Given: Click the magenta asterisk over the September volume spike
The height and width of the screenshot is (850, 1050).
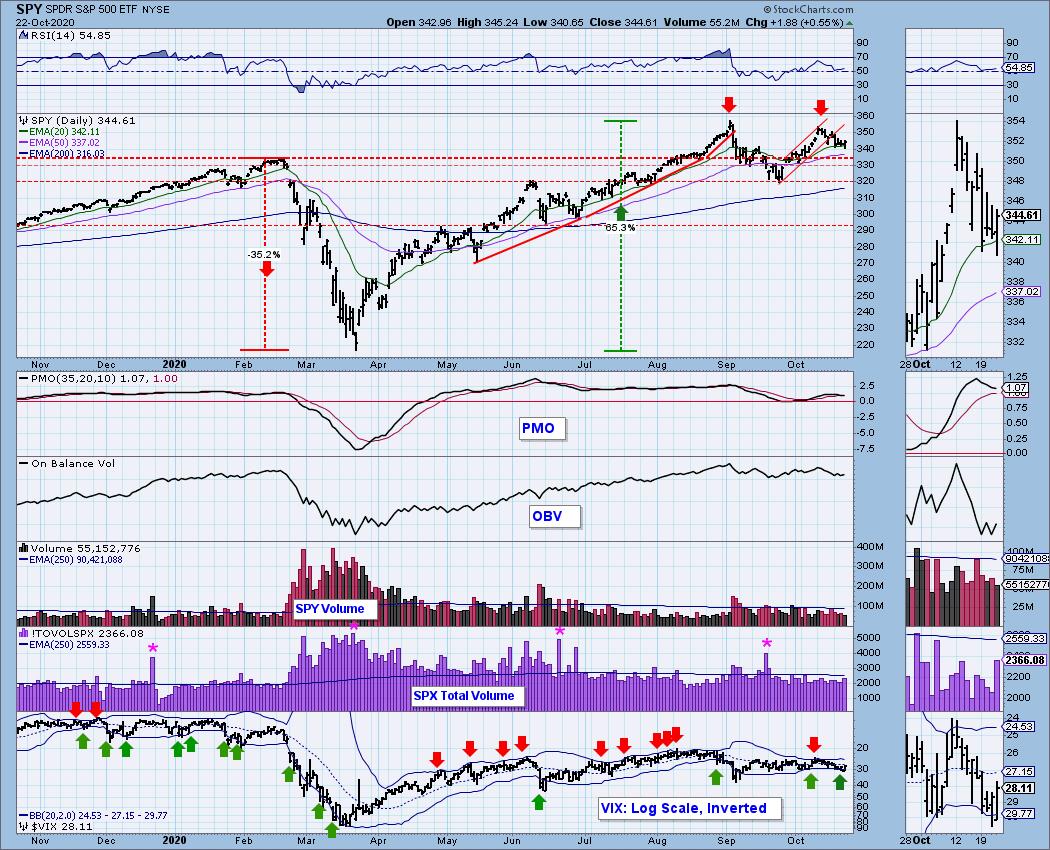Looking at the screenshot, I should 767,643.
